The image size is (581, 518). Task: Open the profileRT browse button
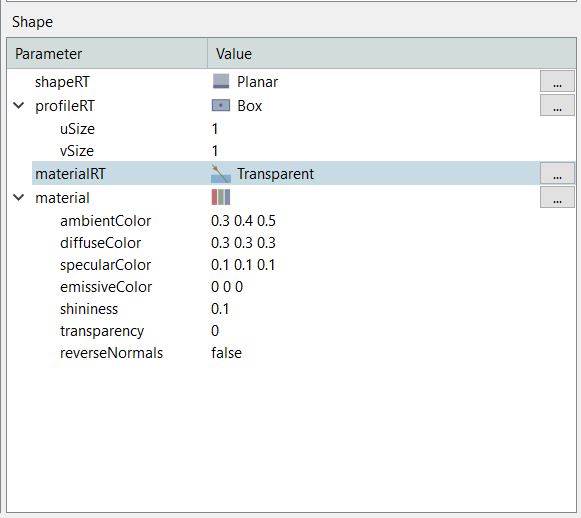[x=557, y=105]
